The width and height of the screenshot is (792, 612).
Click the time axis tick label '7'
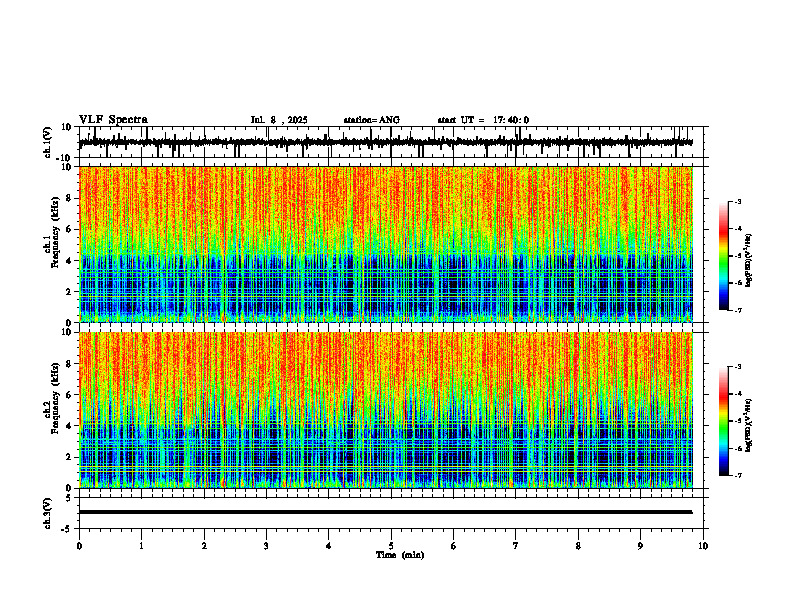516,546
